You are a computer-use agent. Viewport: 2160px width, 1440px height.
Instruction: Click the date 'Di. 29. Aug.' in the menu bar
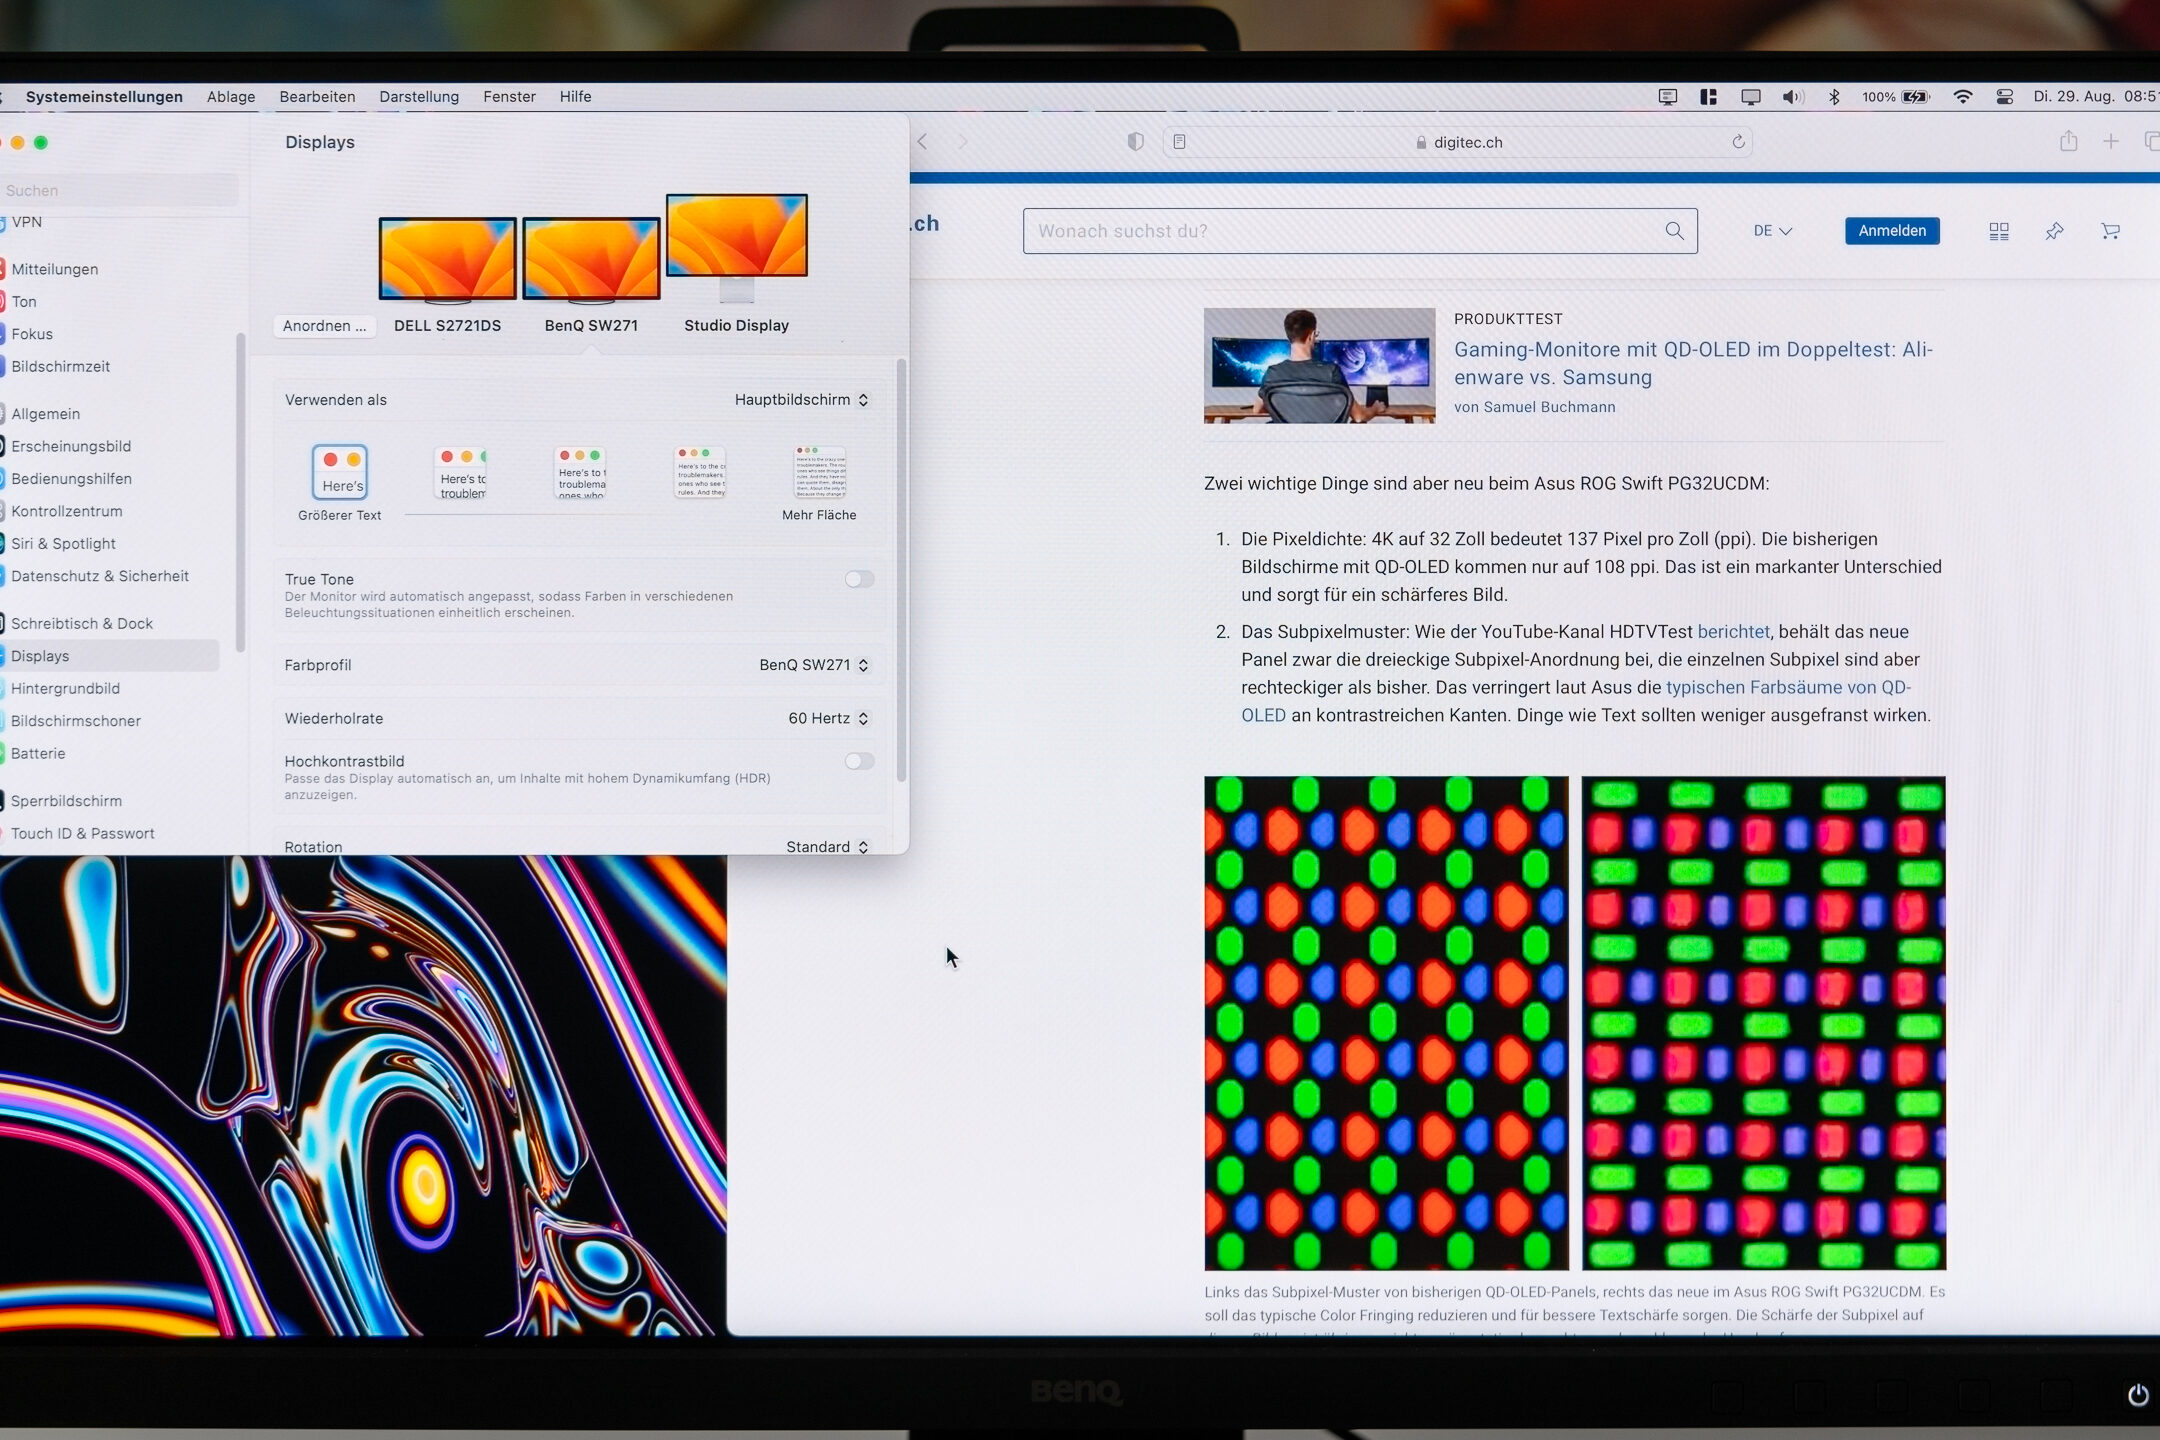pyautogui.click(x=2073, y=97)
